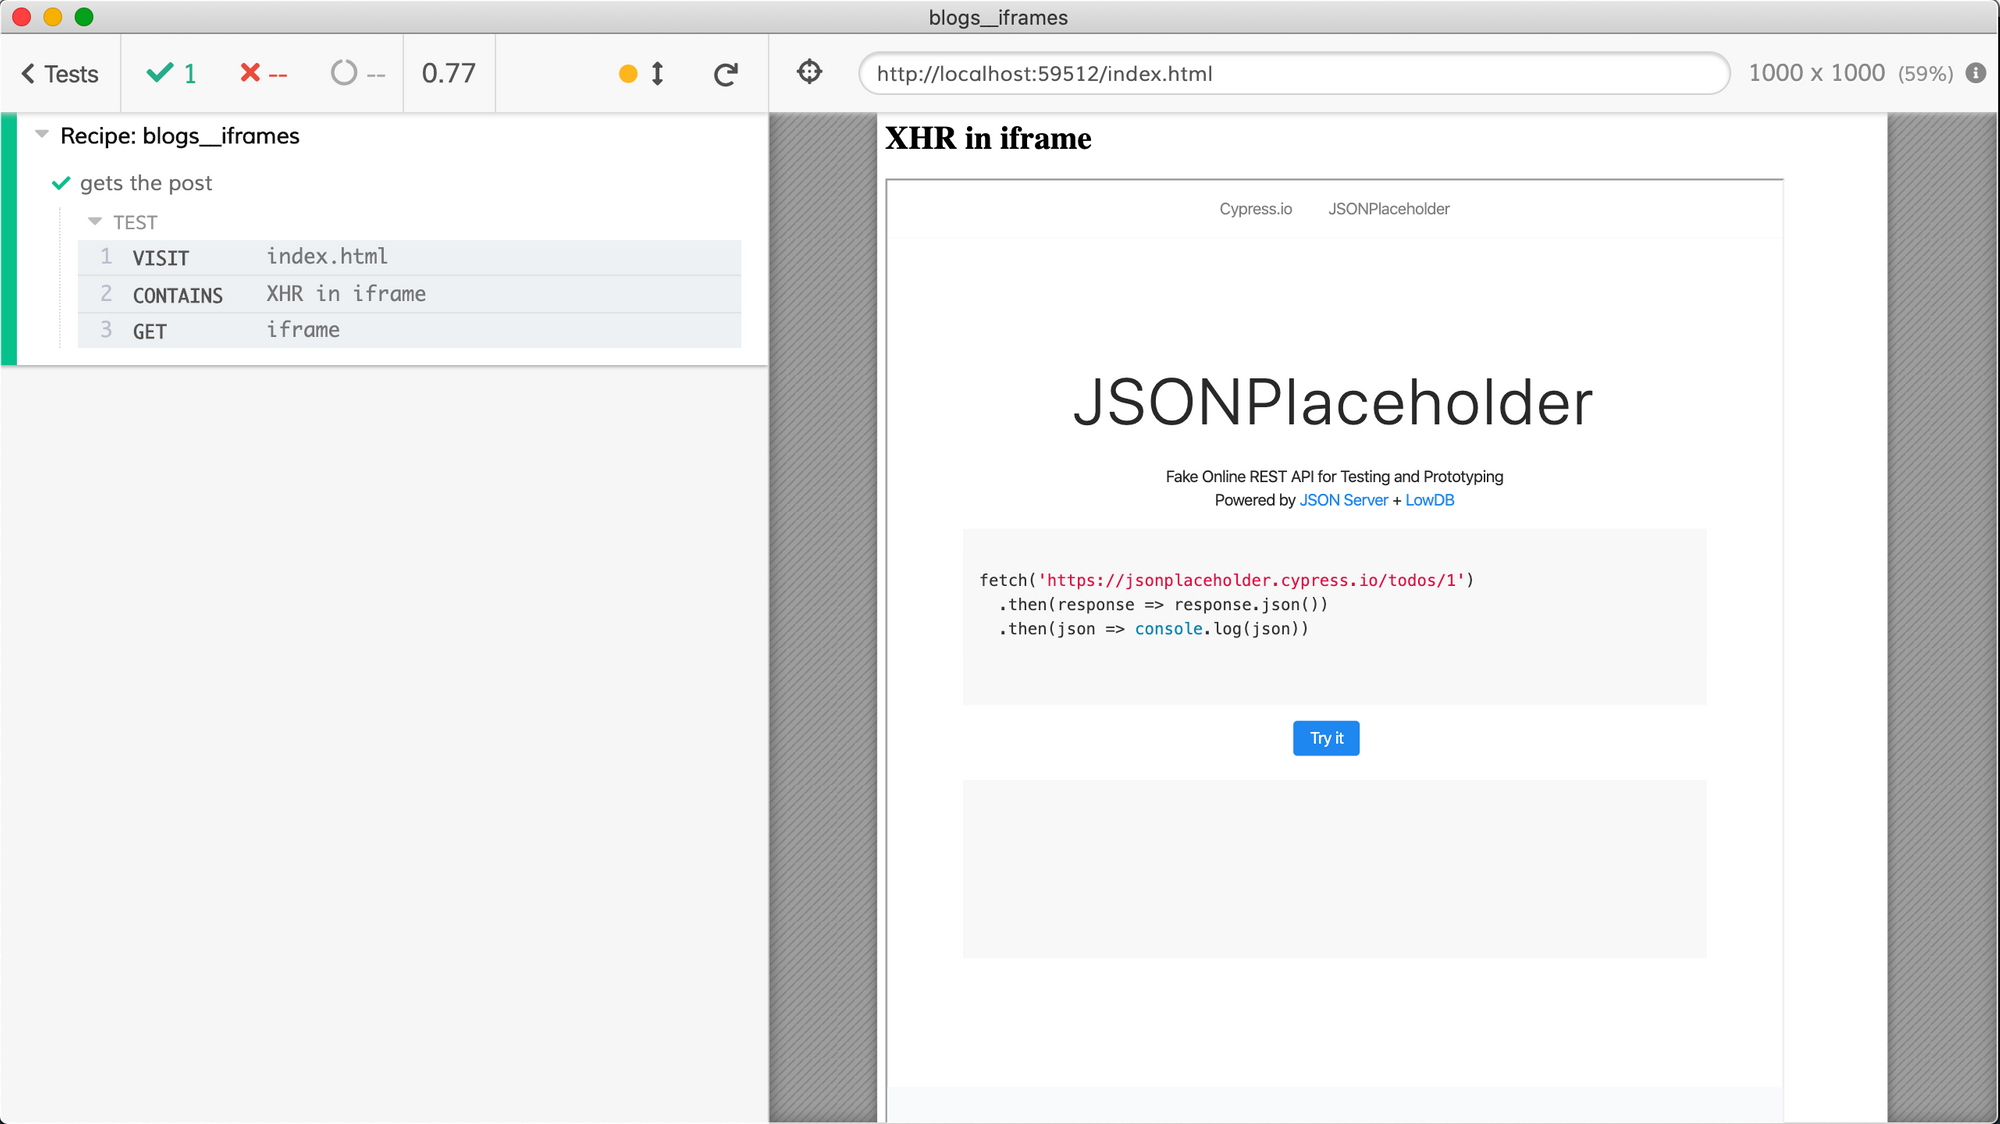
Task: Toggle auto-scrolling with the orange dot arrow icon
Action: pos(642,74)
